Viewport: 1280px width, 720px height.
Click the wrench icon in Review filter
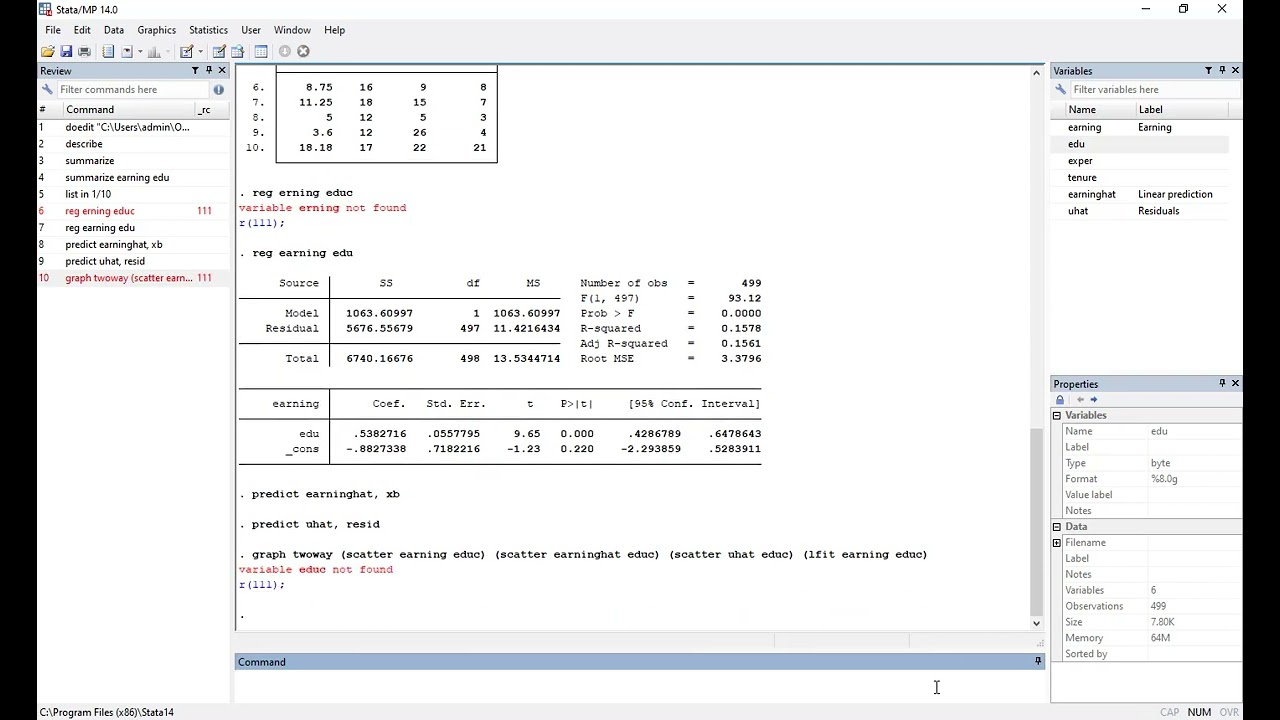[x=47, y=90]
